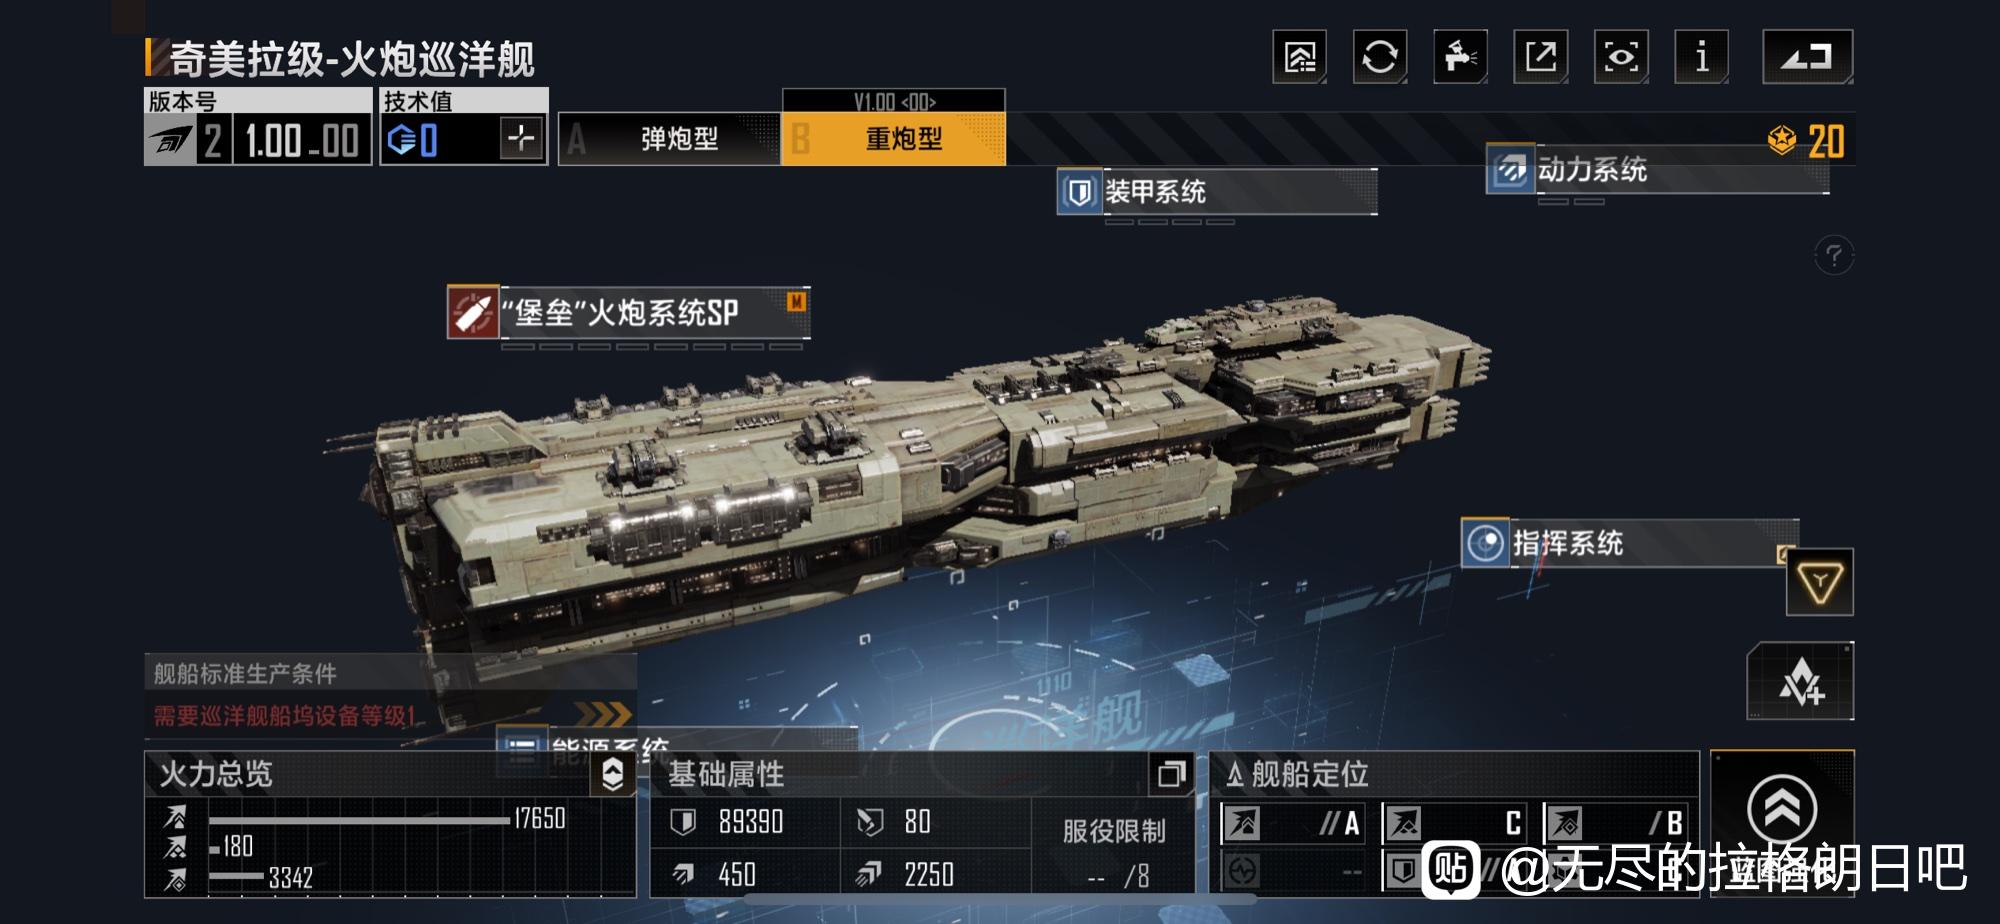The image size is (2000, 924).
Task: Expand the 基础属性 attributes panel
Action: point(1171,774)
